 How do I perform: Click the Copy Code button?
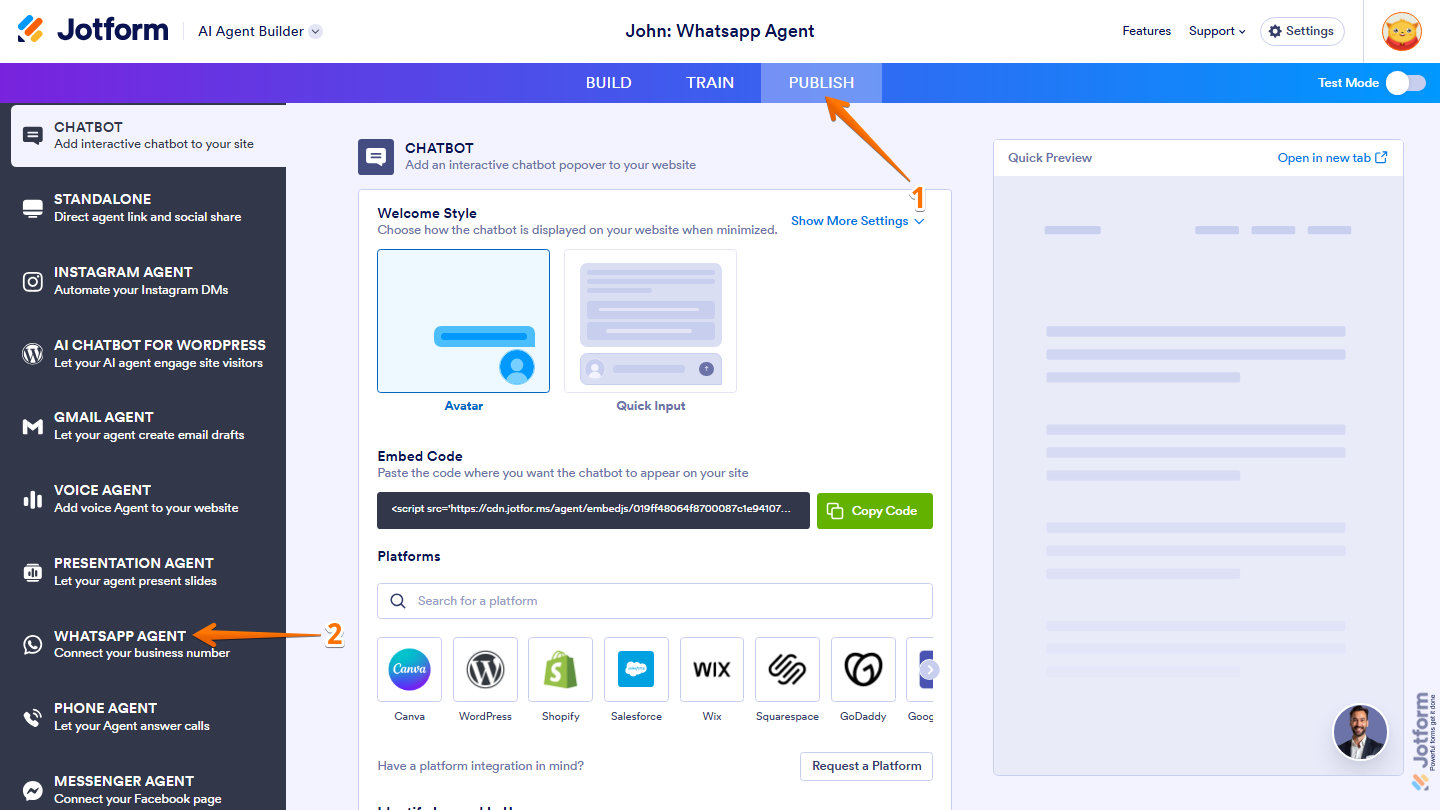875,511
